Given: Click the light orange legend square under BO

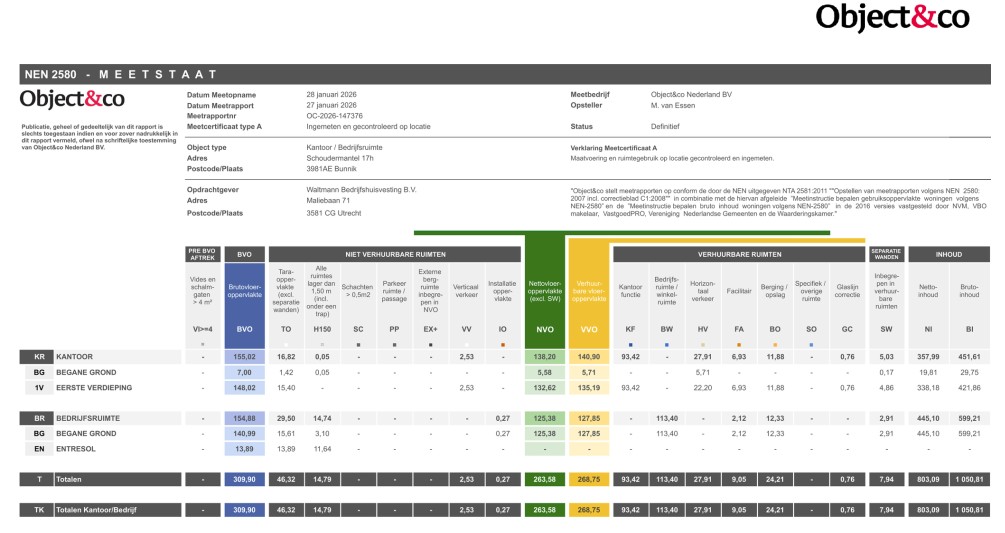Looking at the screenshot, I should (x=775, y=344).
